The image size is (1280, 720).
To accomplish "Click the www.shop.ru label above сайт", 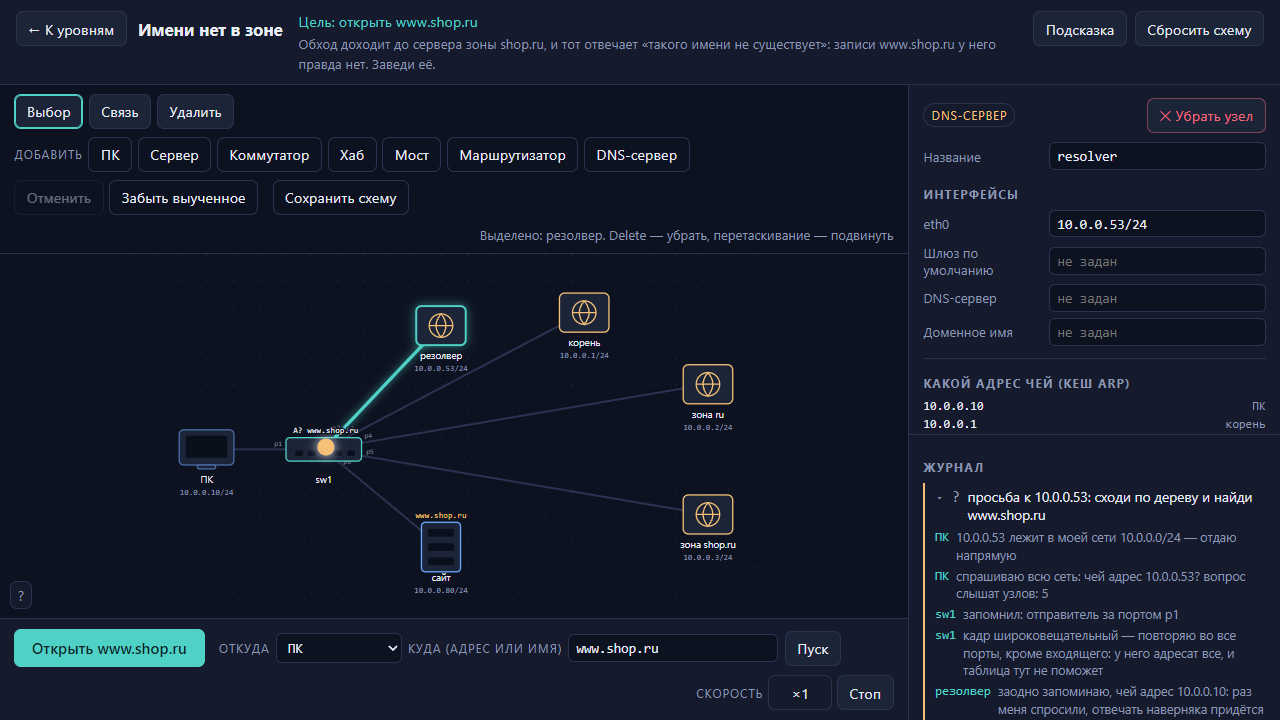I will point(441,515).
